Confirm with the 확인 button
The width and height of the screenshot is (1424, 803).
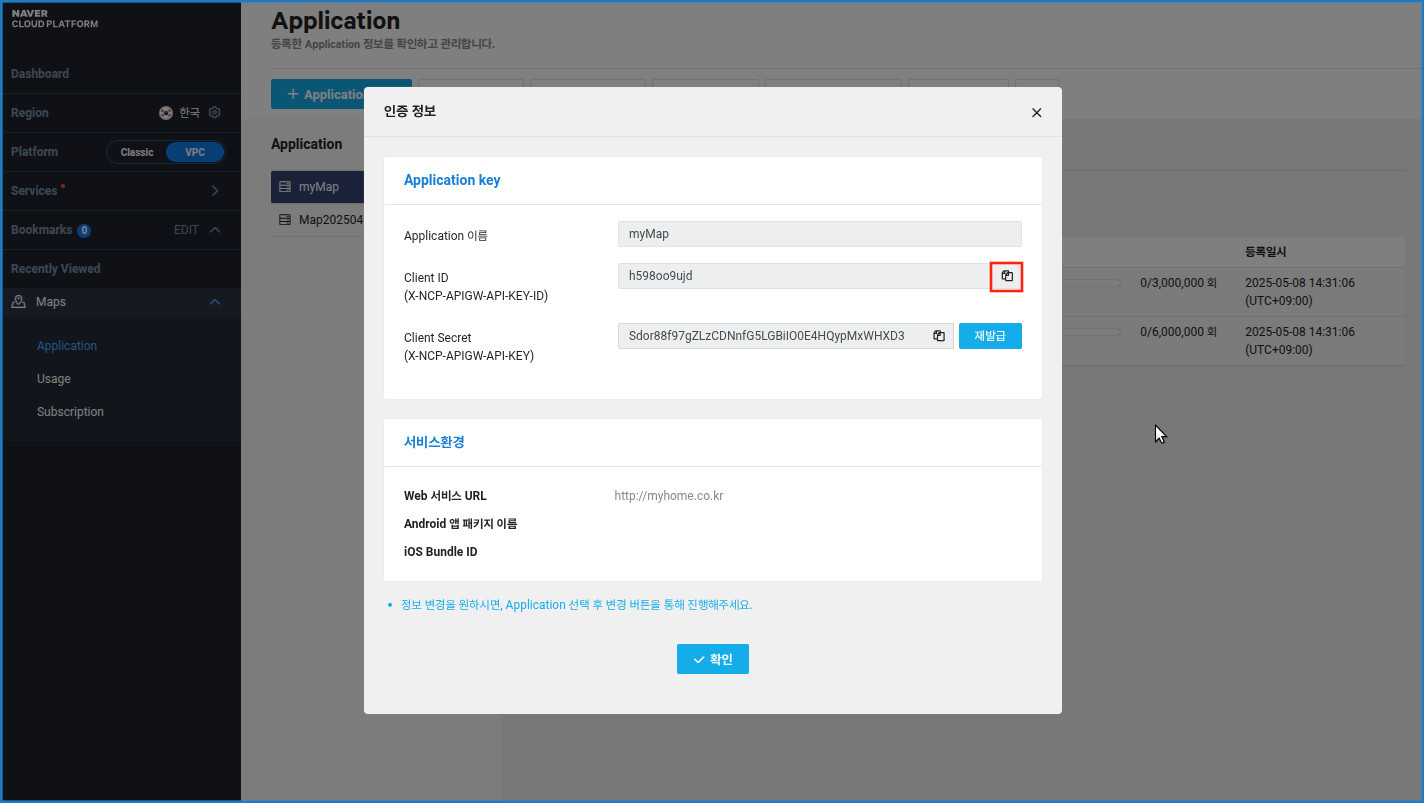click(x=712, y=659)
